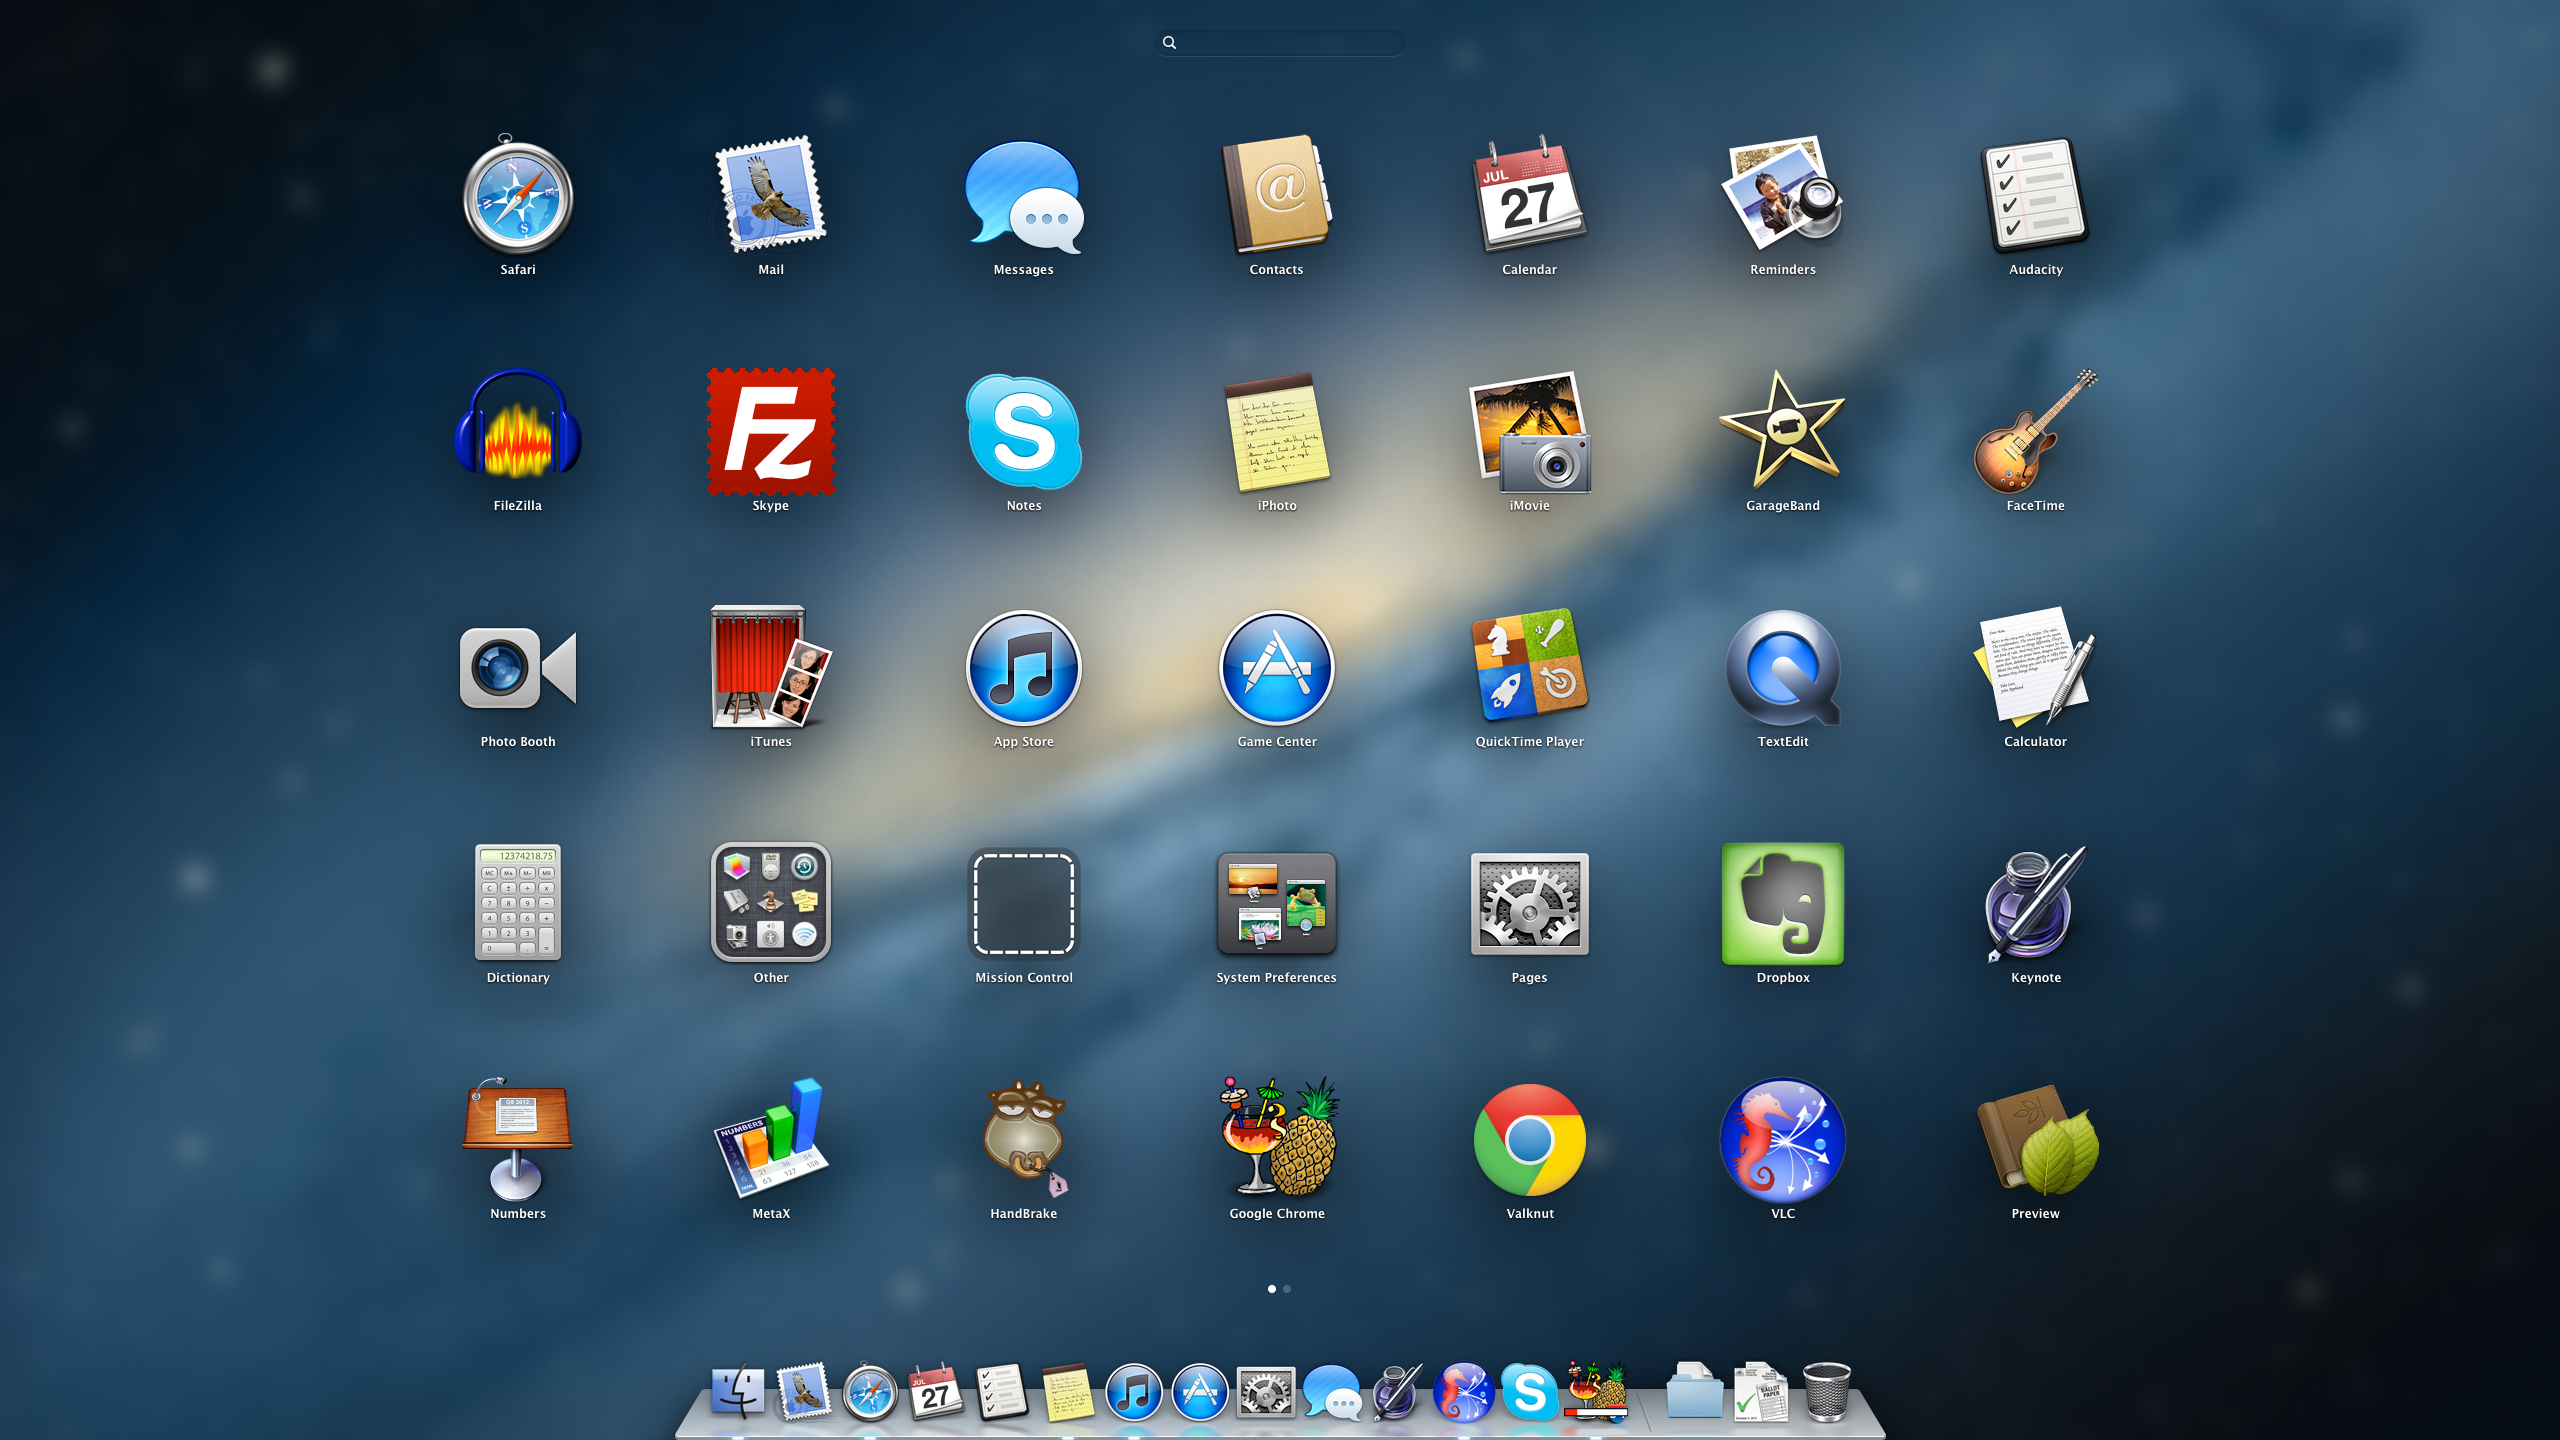This screenshot has height=1440, width=2560.
Task: Click the Launchpad search field
Action: [x=1279, y=42]
